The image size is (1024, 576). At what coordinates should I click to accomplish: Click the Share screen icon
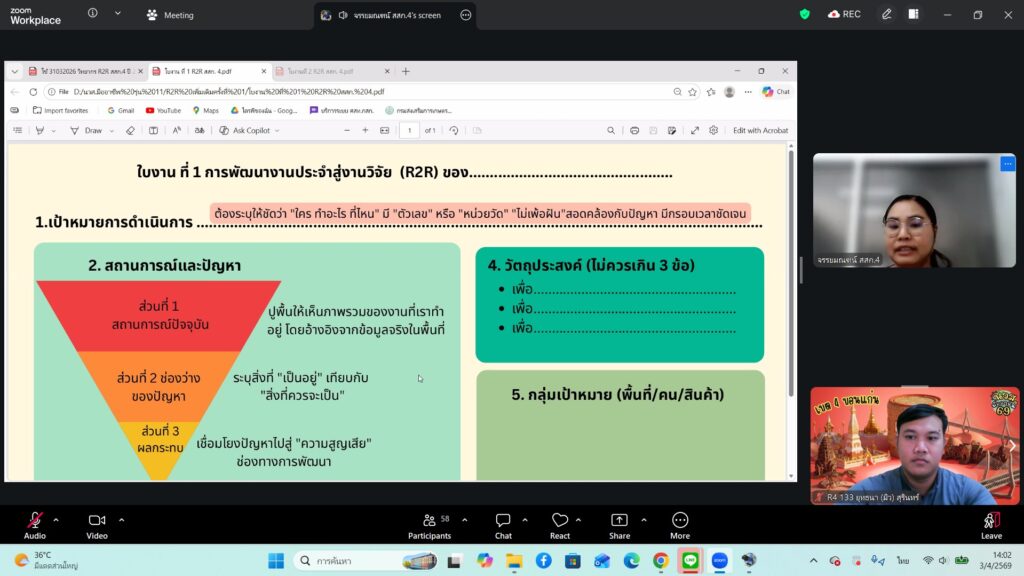tap(619, 521)
